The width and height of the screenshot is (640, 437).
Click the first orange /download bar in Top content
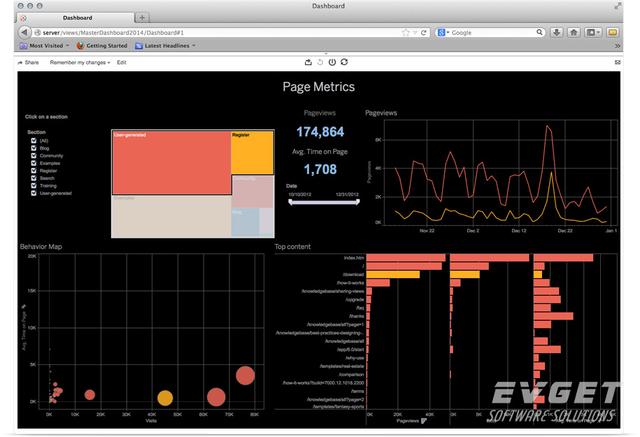click(x=393, y=275)
